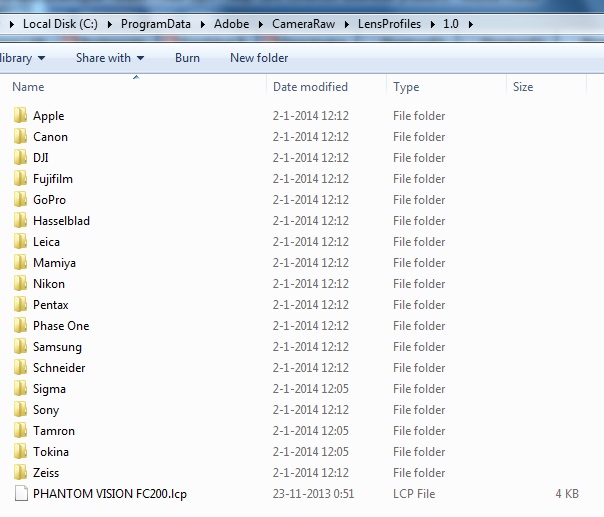Screen dimensions: 604x517
Task: Expand the arrow after 1.0 breadcrumb
Action: [470, 24]
